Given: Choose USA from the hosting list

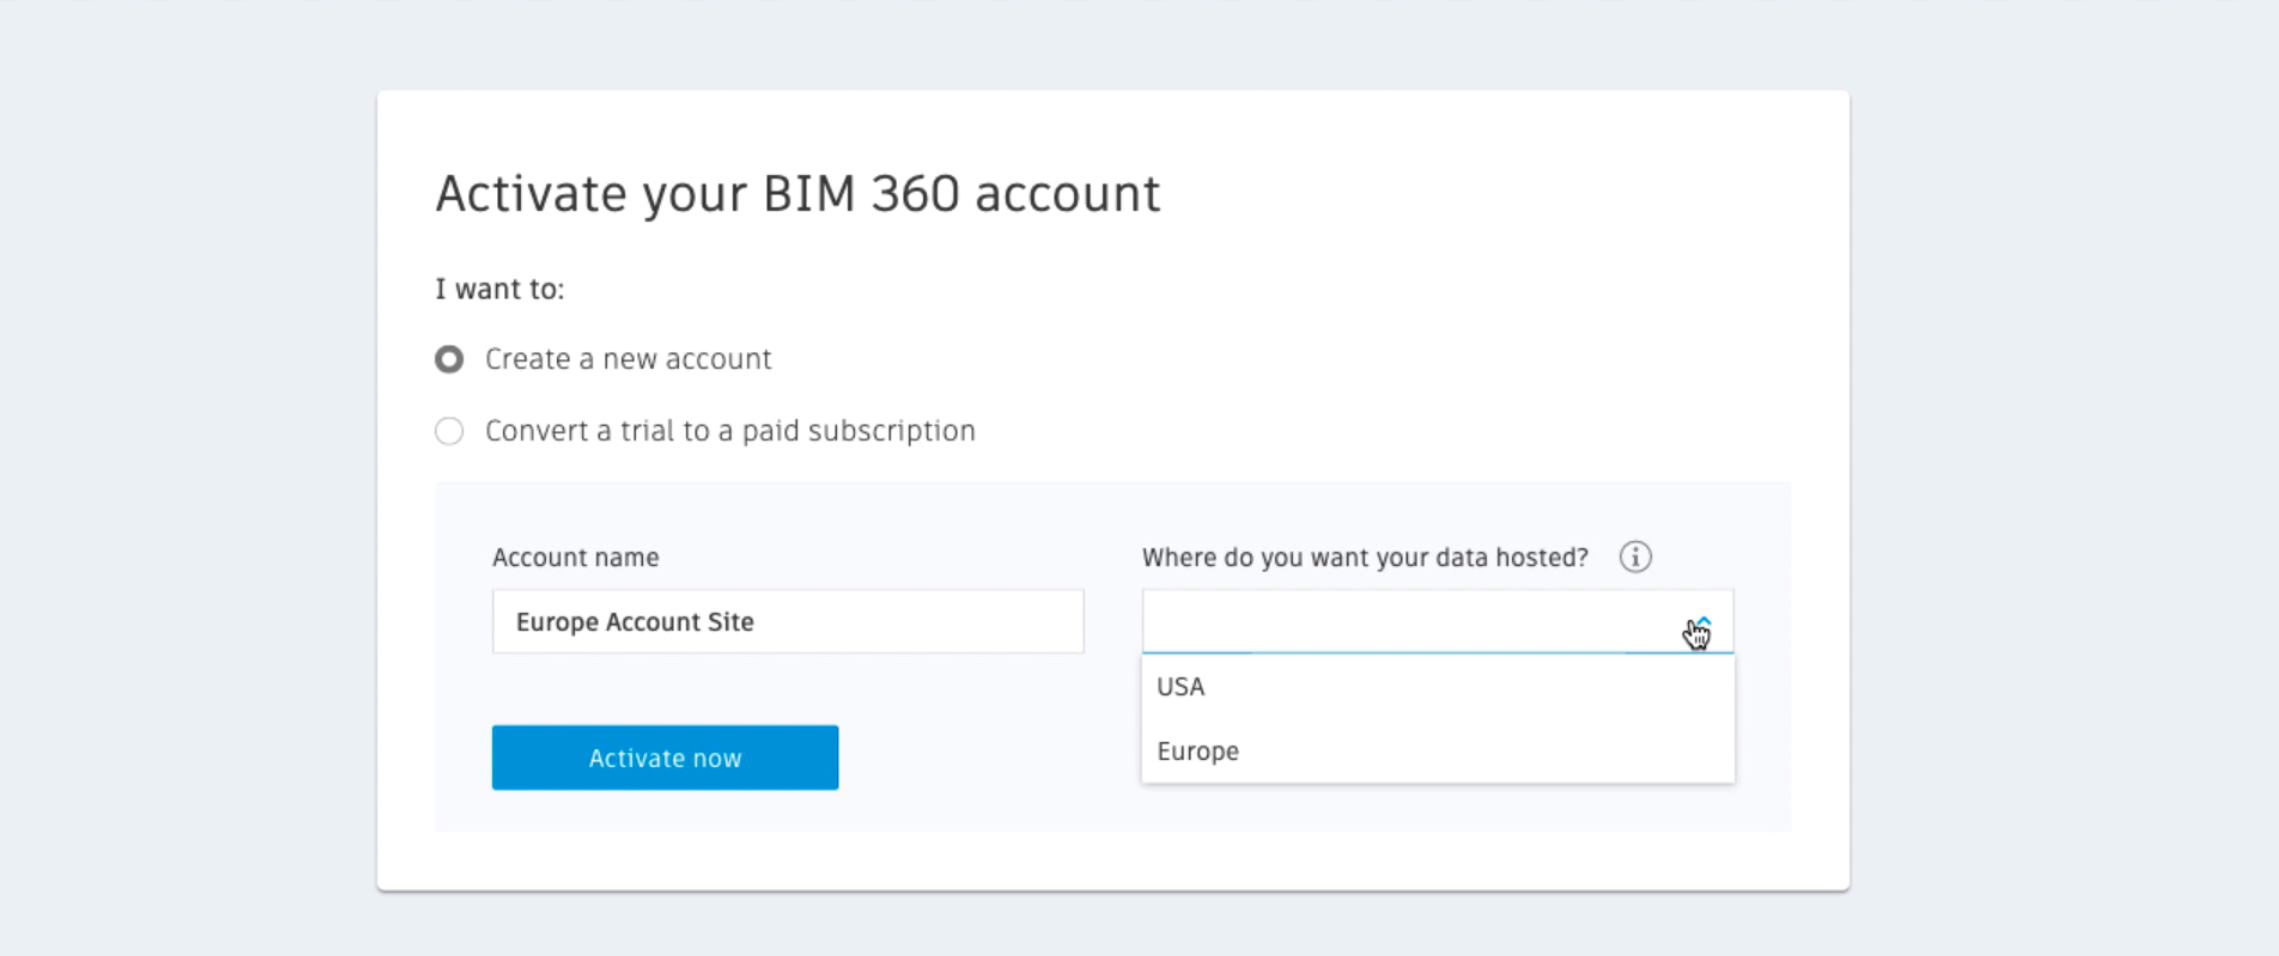Looking at the screenshot, I should pos(1438,687).
